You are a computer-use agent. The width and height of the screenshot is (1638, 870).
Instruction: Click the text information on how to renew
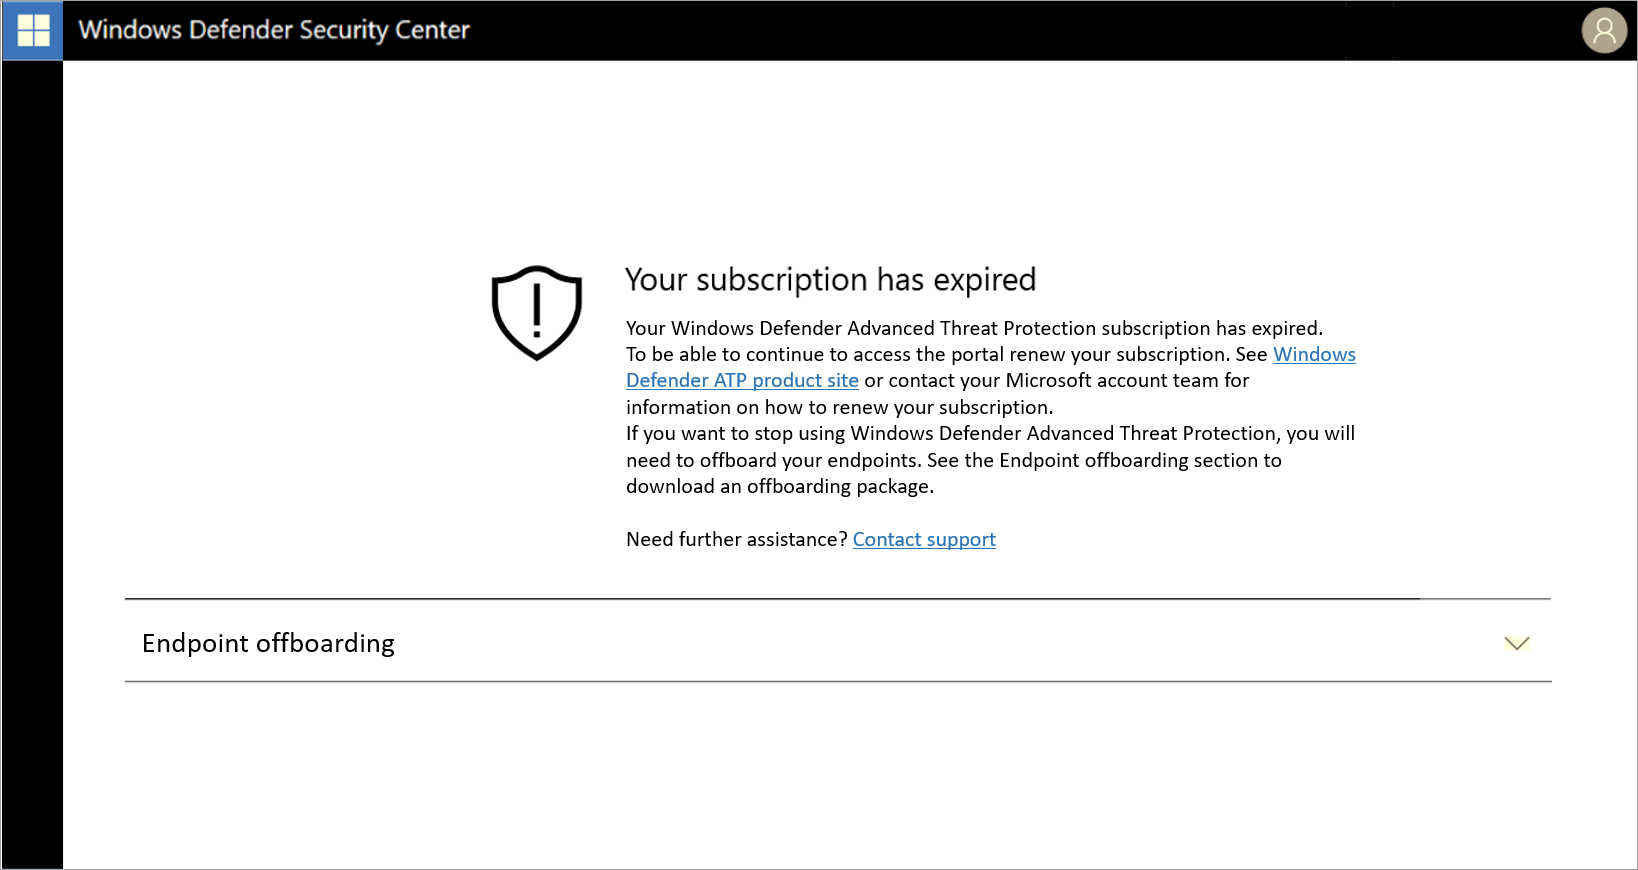(x=838, y=408)
